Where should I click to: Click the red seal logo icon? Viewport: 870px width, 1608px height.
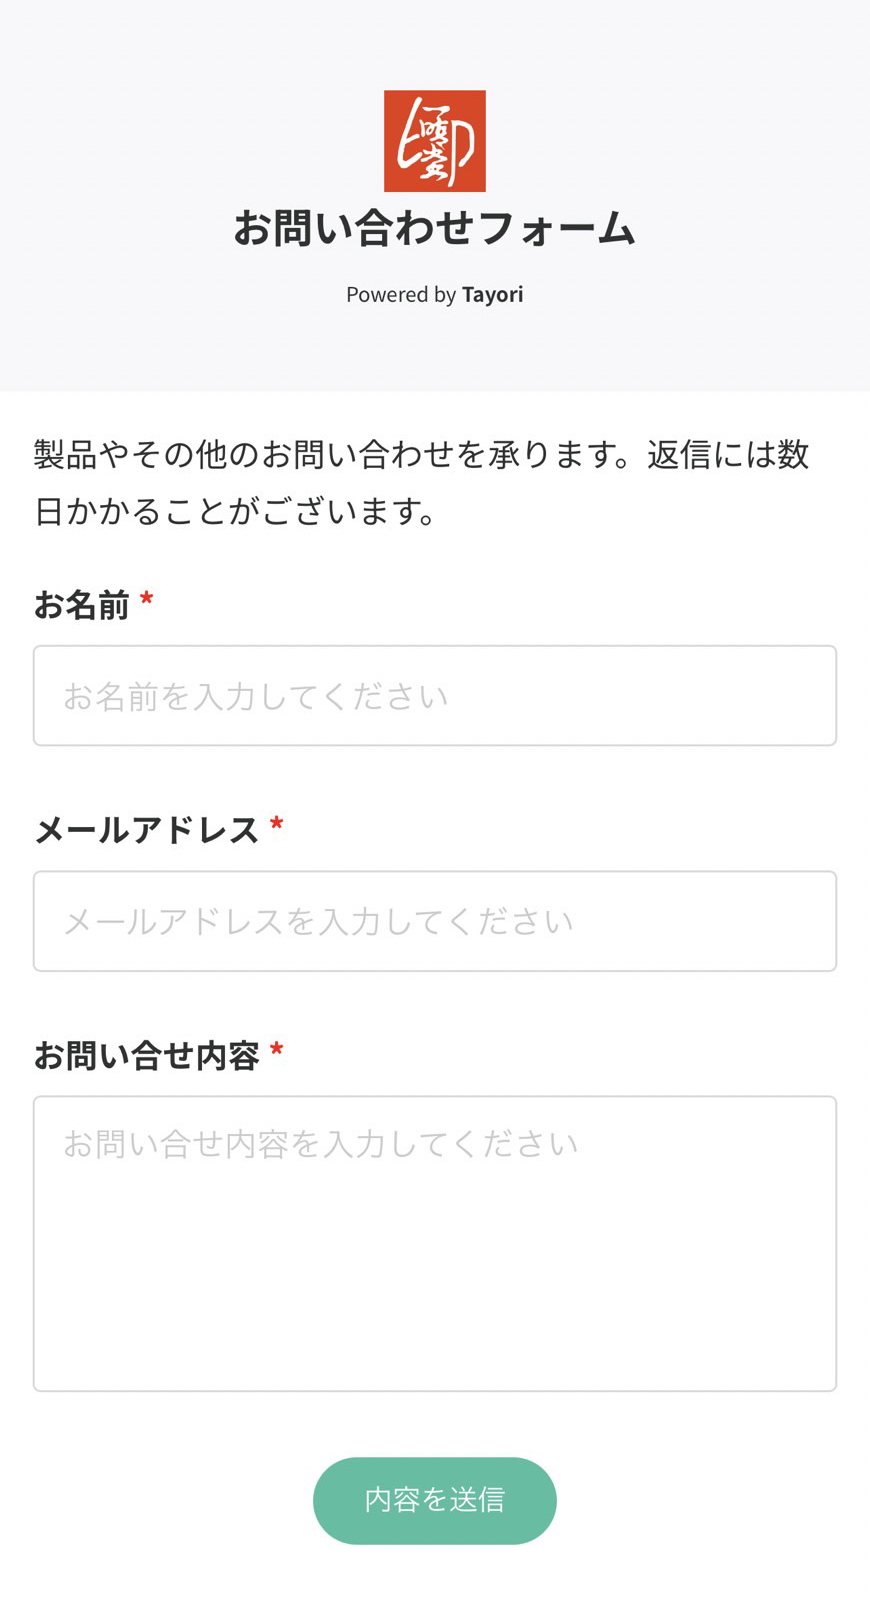pos(435,141)
